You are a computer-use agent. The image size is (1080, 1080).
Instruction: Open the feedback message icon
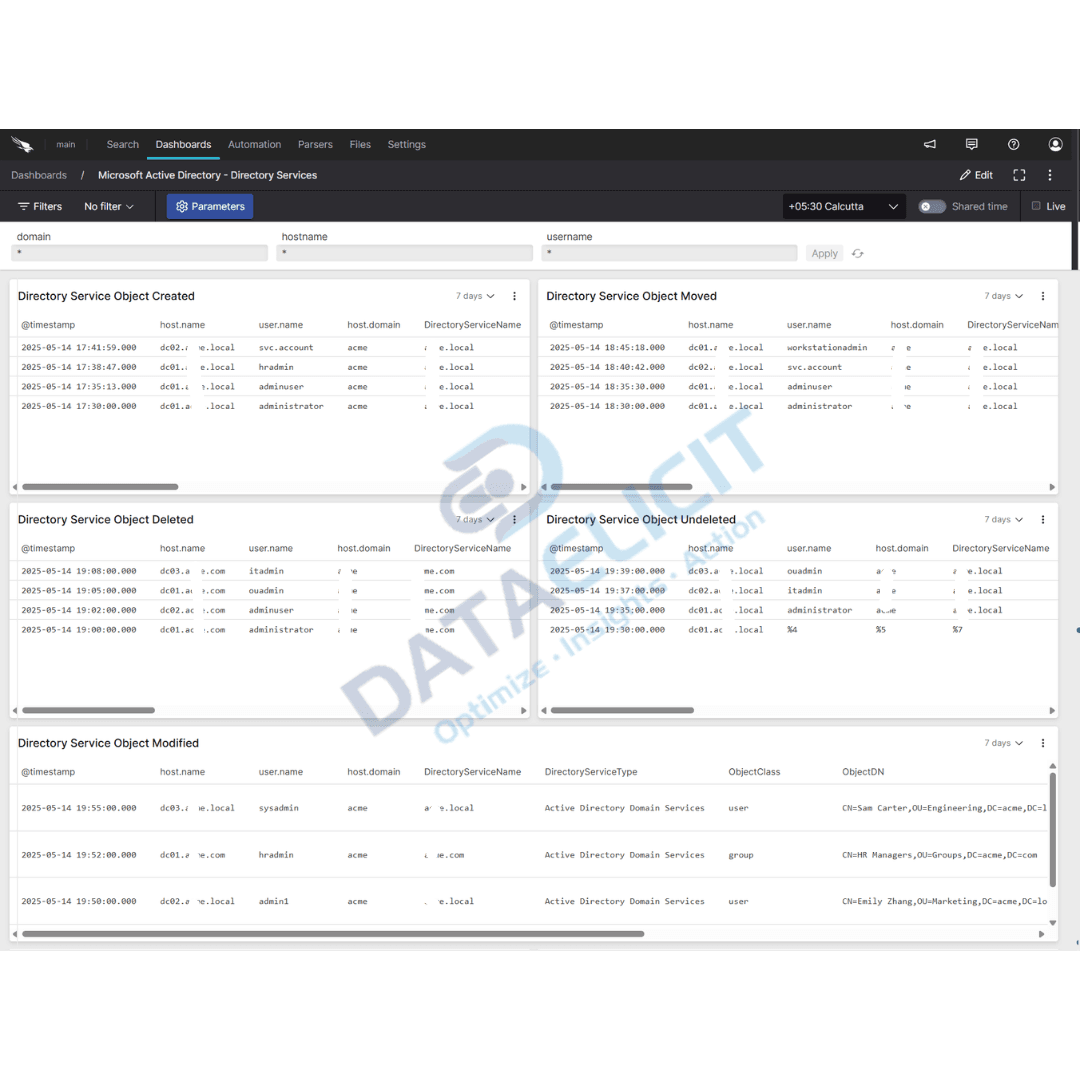[x=971, y=144]
